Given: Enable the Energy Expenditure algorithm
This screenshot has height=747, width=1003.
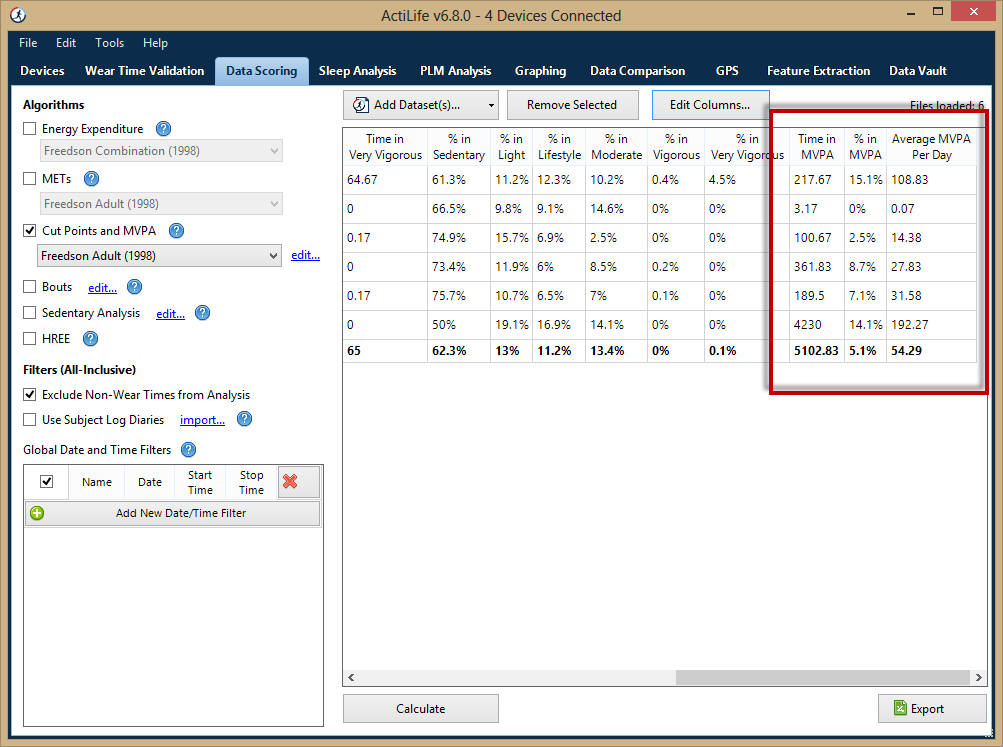Looking at the screenshot, I should 29,128.
